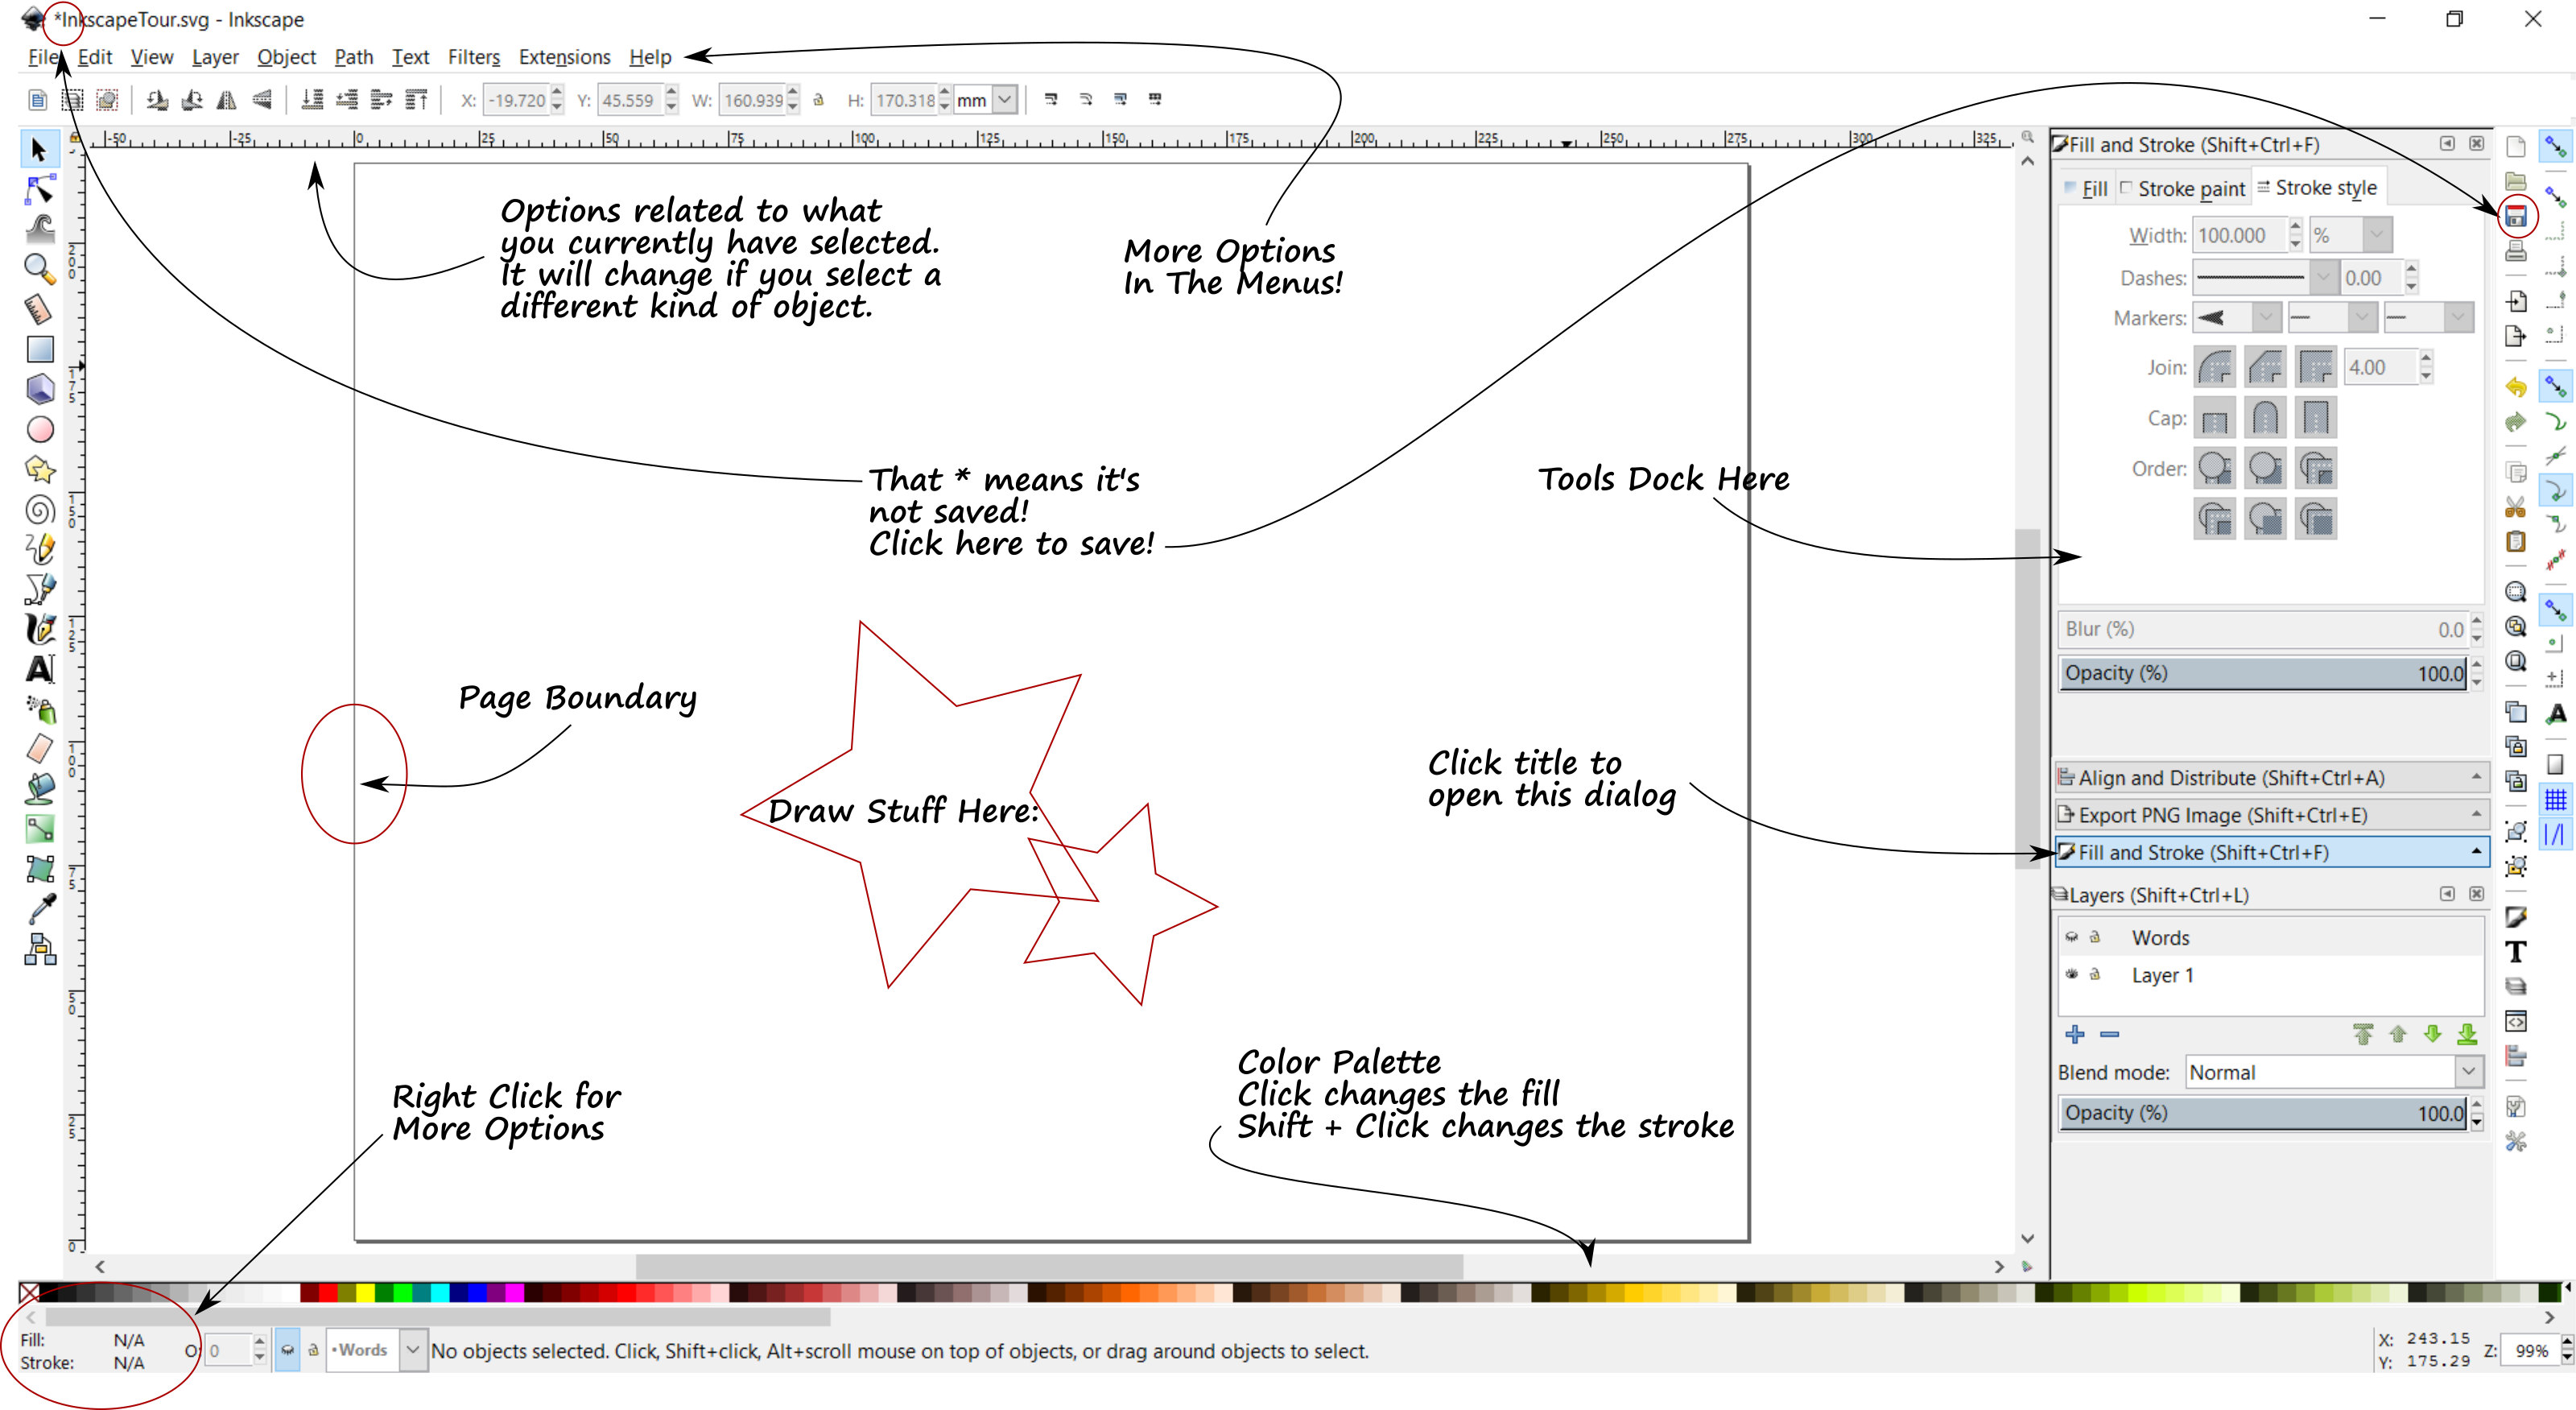This screenshot has height=1410, width=2576.
Task: Click the Layers panel add button
Action: click(2076, 1033)
